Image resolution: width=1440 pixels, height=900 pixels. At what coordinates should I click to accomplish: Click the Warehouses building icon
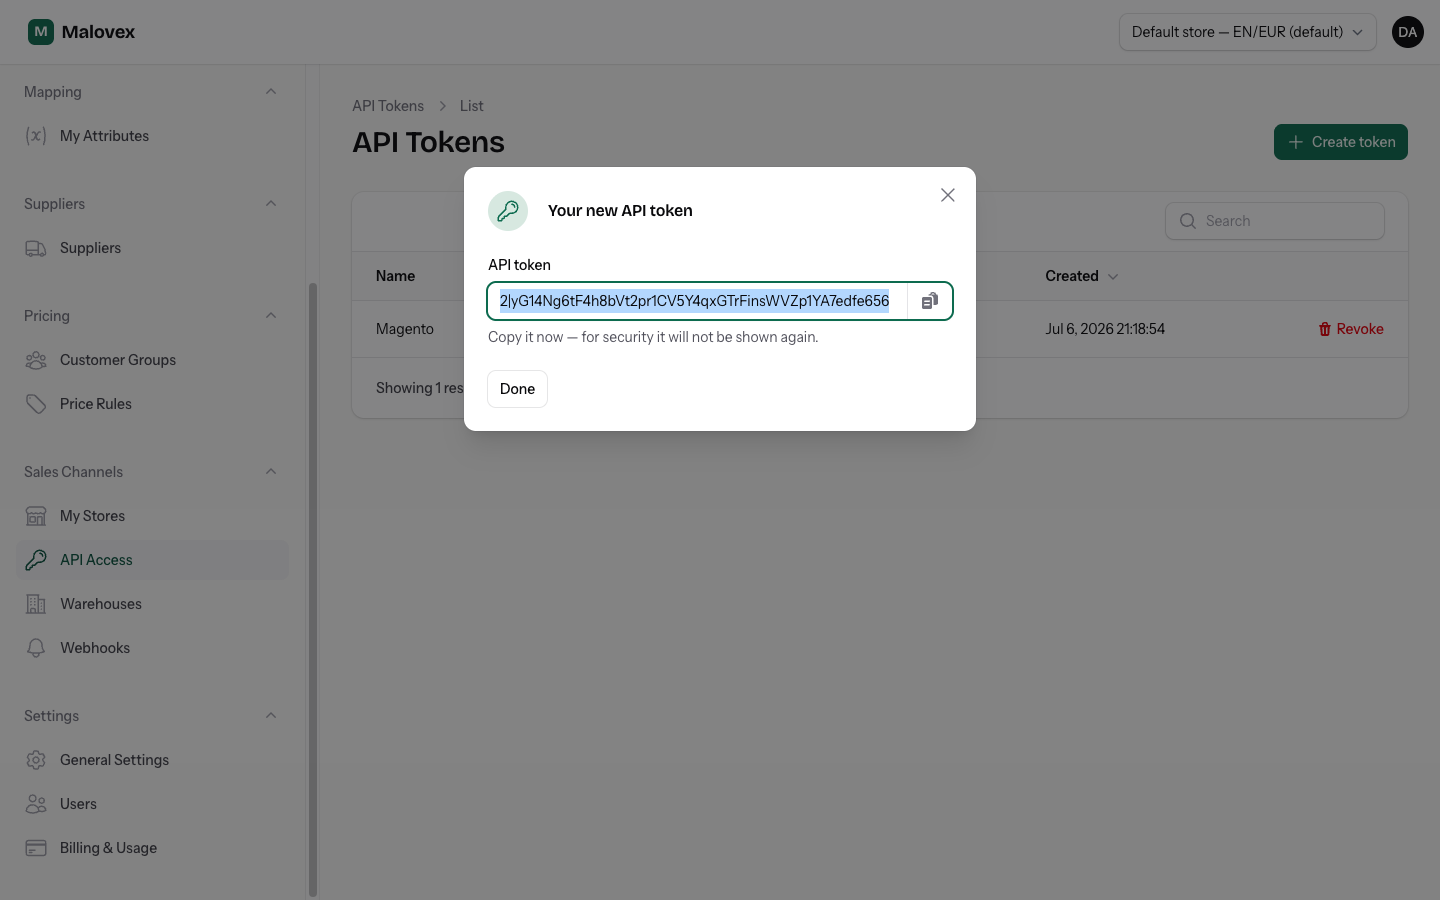[x=36, y=604]
